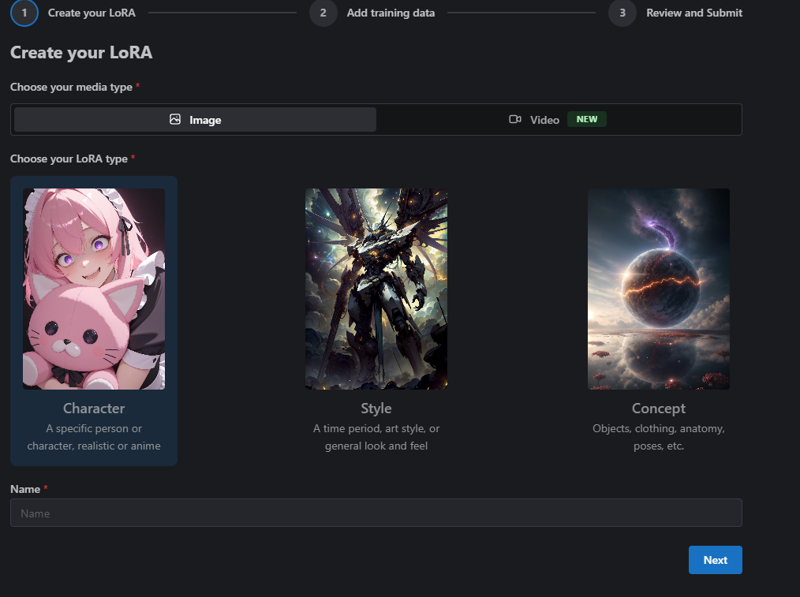
Task: Choose the Concept LoRA type
Action: tap(658, 321)
